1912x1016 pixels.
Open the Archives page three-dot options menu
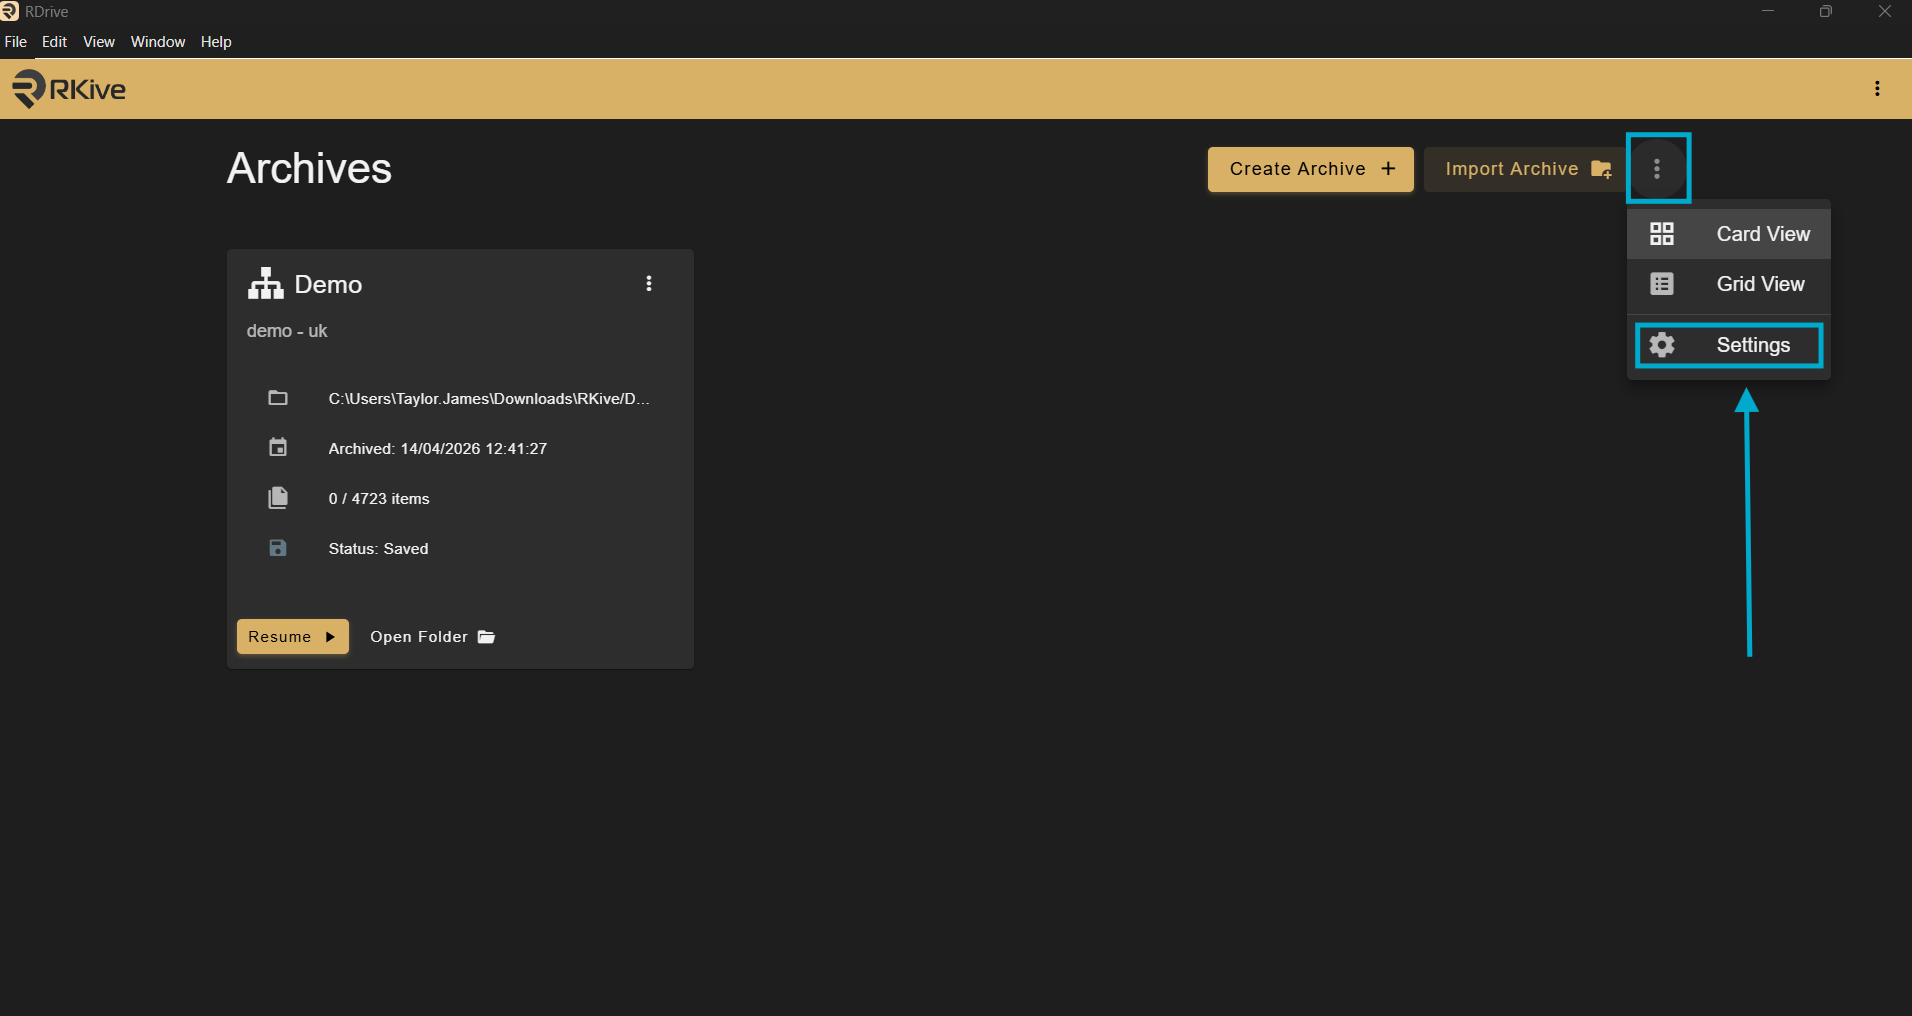[x=1657, y=169]
